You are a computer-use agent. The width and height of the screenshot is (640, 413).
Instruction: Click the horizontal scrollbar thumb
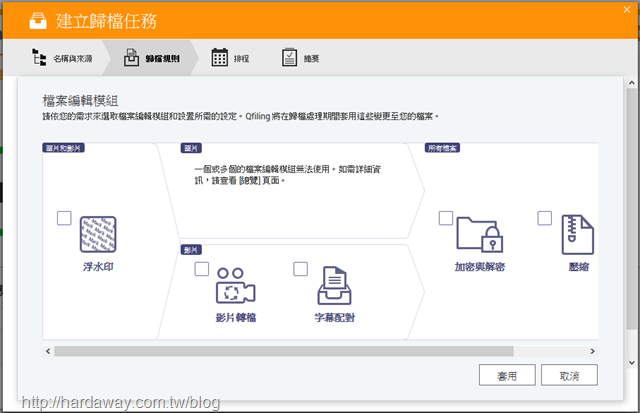(x=284, y=351)
